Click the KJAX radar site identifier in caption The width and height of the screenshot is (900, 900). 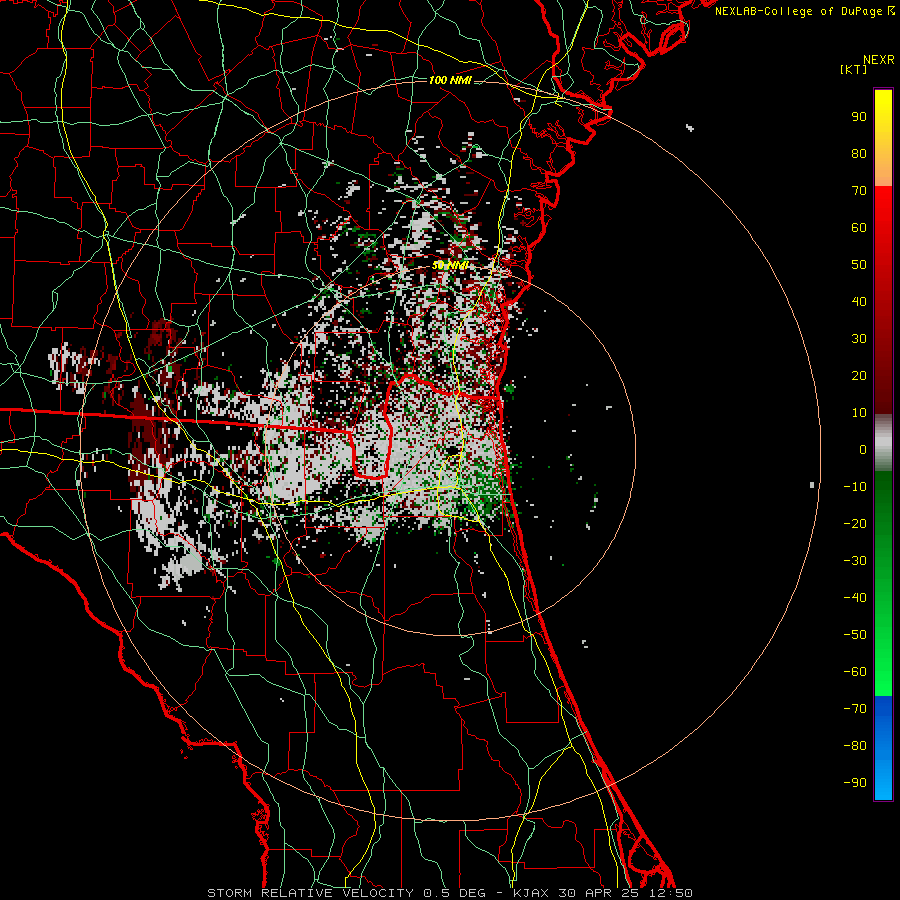coord(530,893)
